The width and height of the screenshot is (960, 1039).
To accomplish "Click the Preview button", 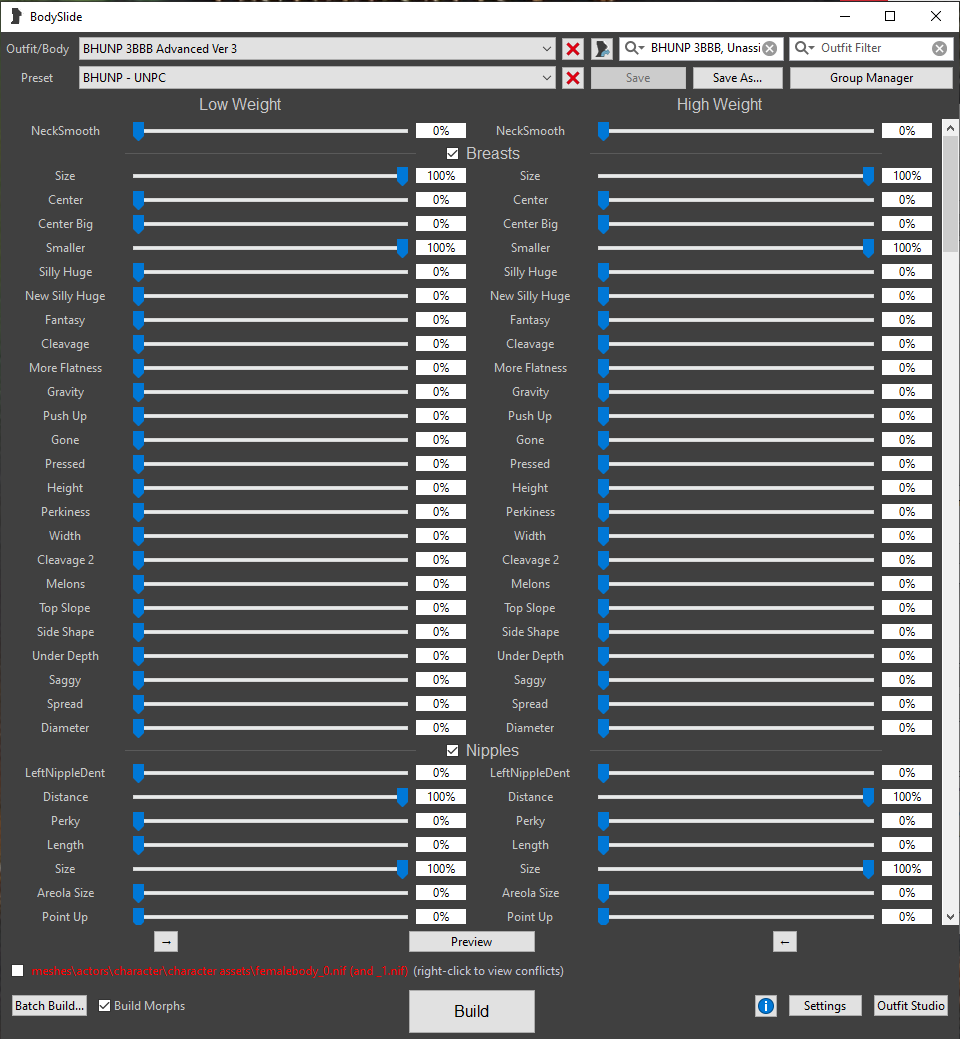I will click(x=472, y=942).
